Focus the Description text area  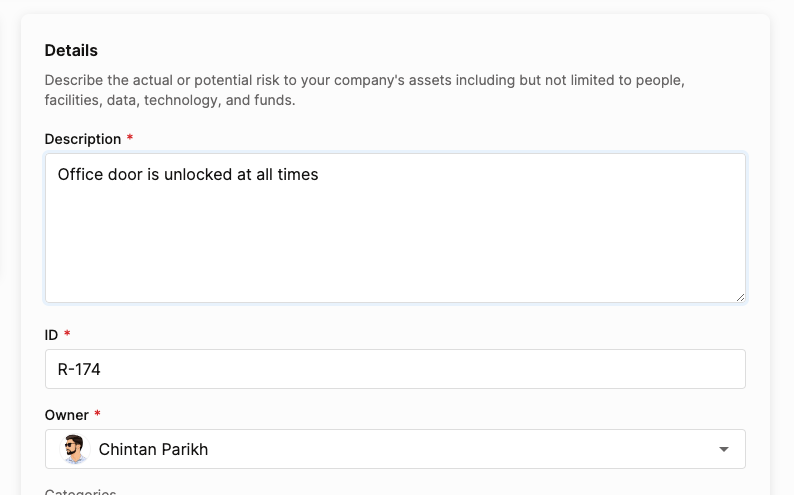(395, 228)
